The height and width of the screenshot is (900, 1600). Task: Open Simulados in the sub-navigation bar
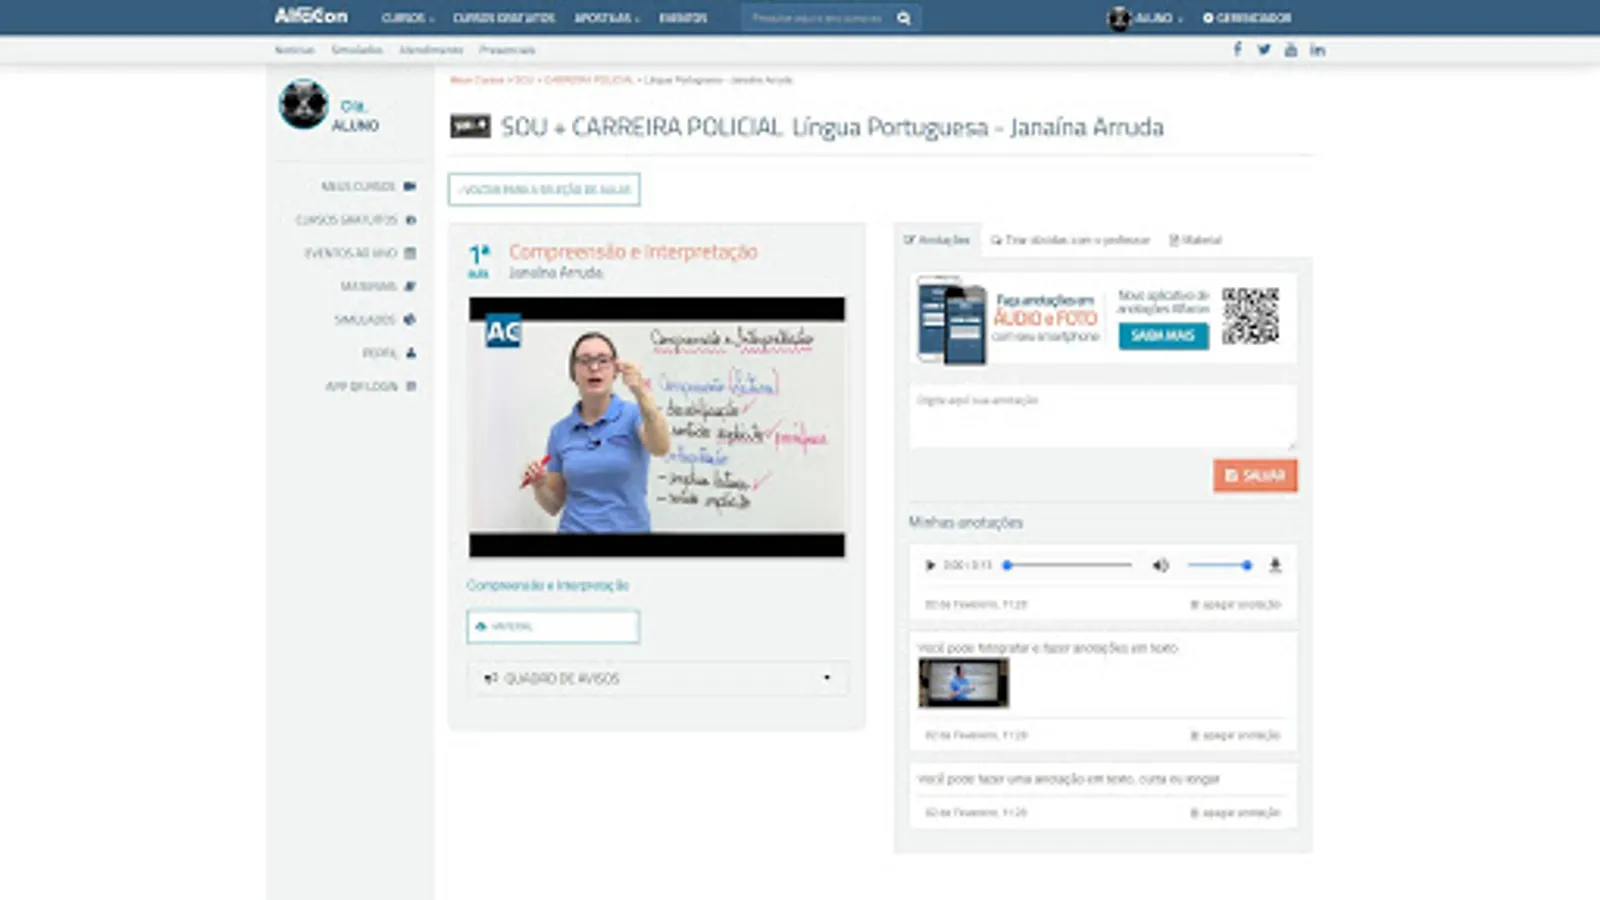click(x=357, y=50)
